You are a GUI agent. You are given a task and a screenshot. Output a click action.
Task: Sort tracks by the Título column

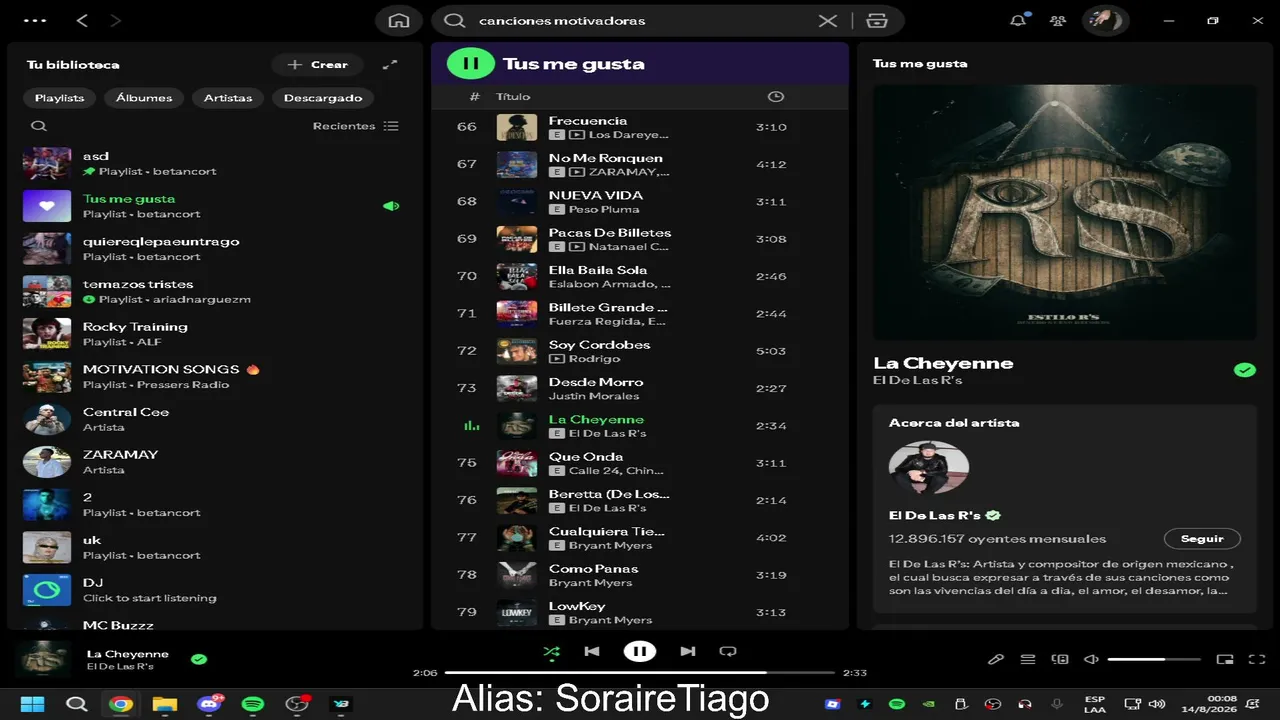[513, 97]
